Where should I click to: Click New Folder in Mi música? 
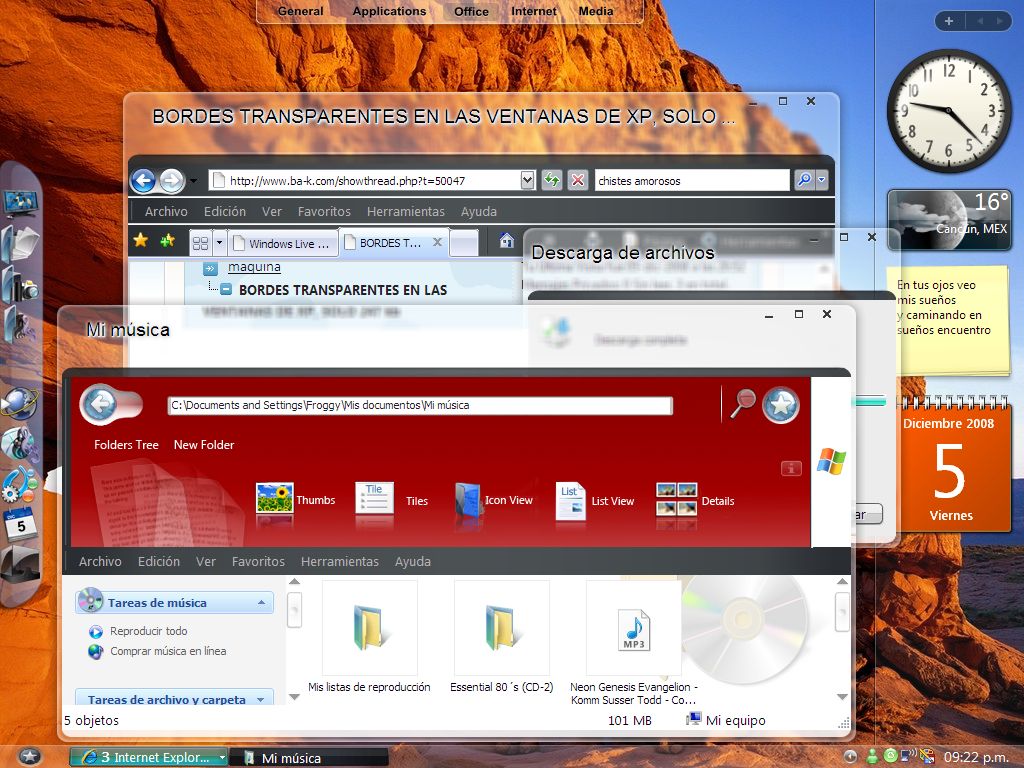[204, 445]
